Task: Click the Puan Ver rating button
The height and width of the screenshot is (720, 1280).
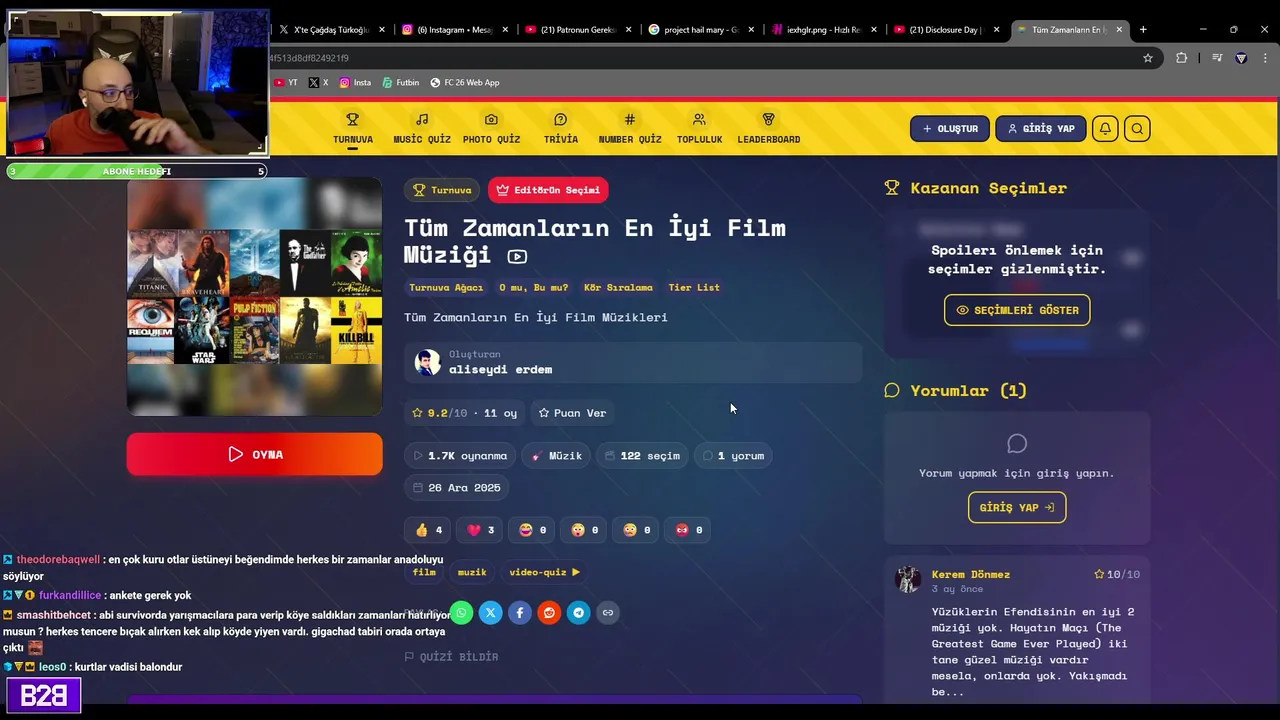Action: (x=572, y=413)
